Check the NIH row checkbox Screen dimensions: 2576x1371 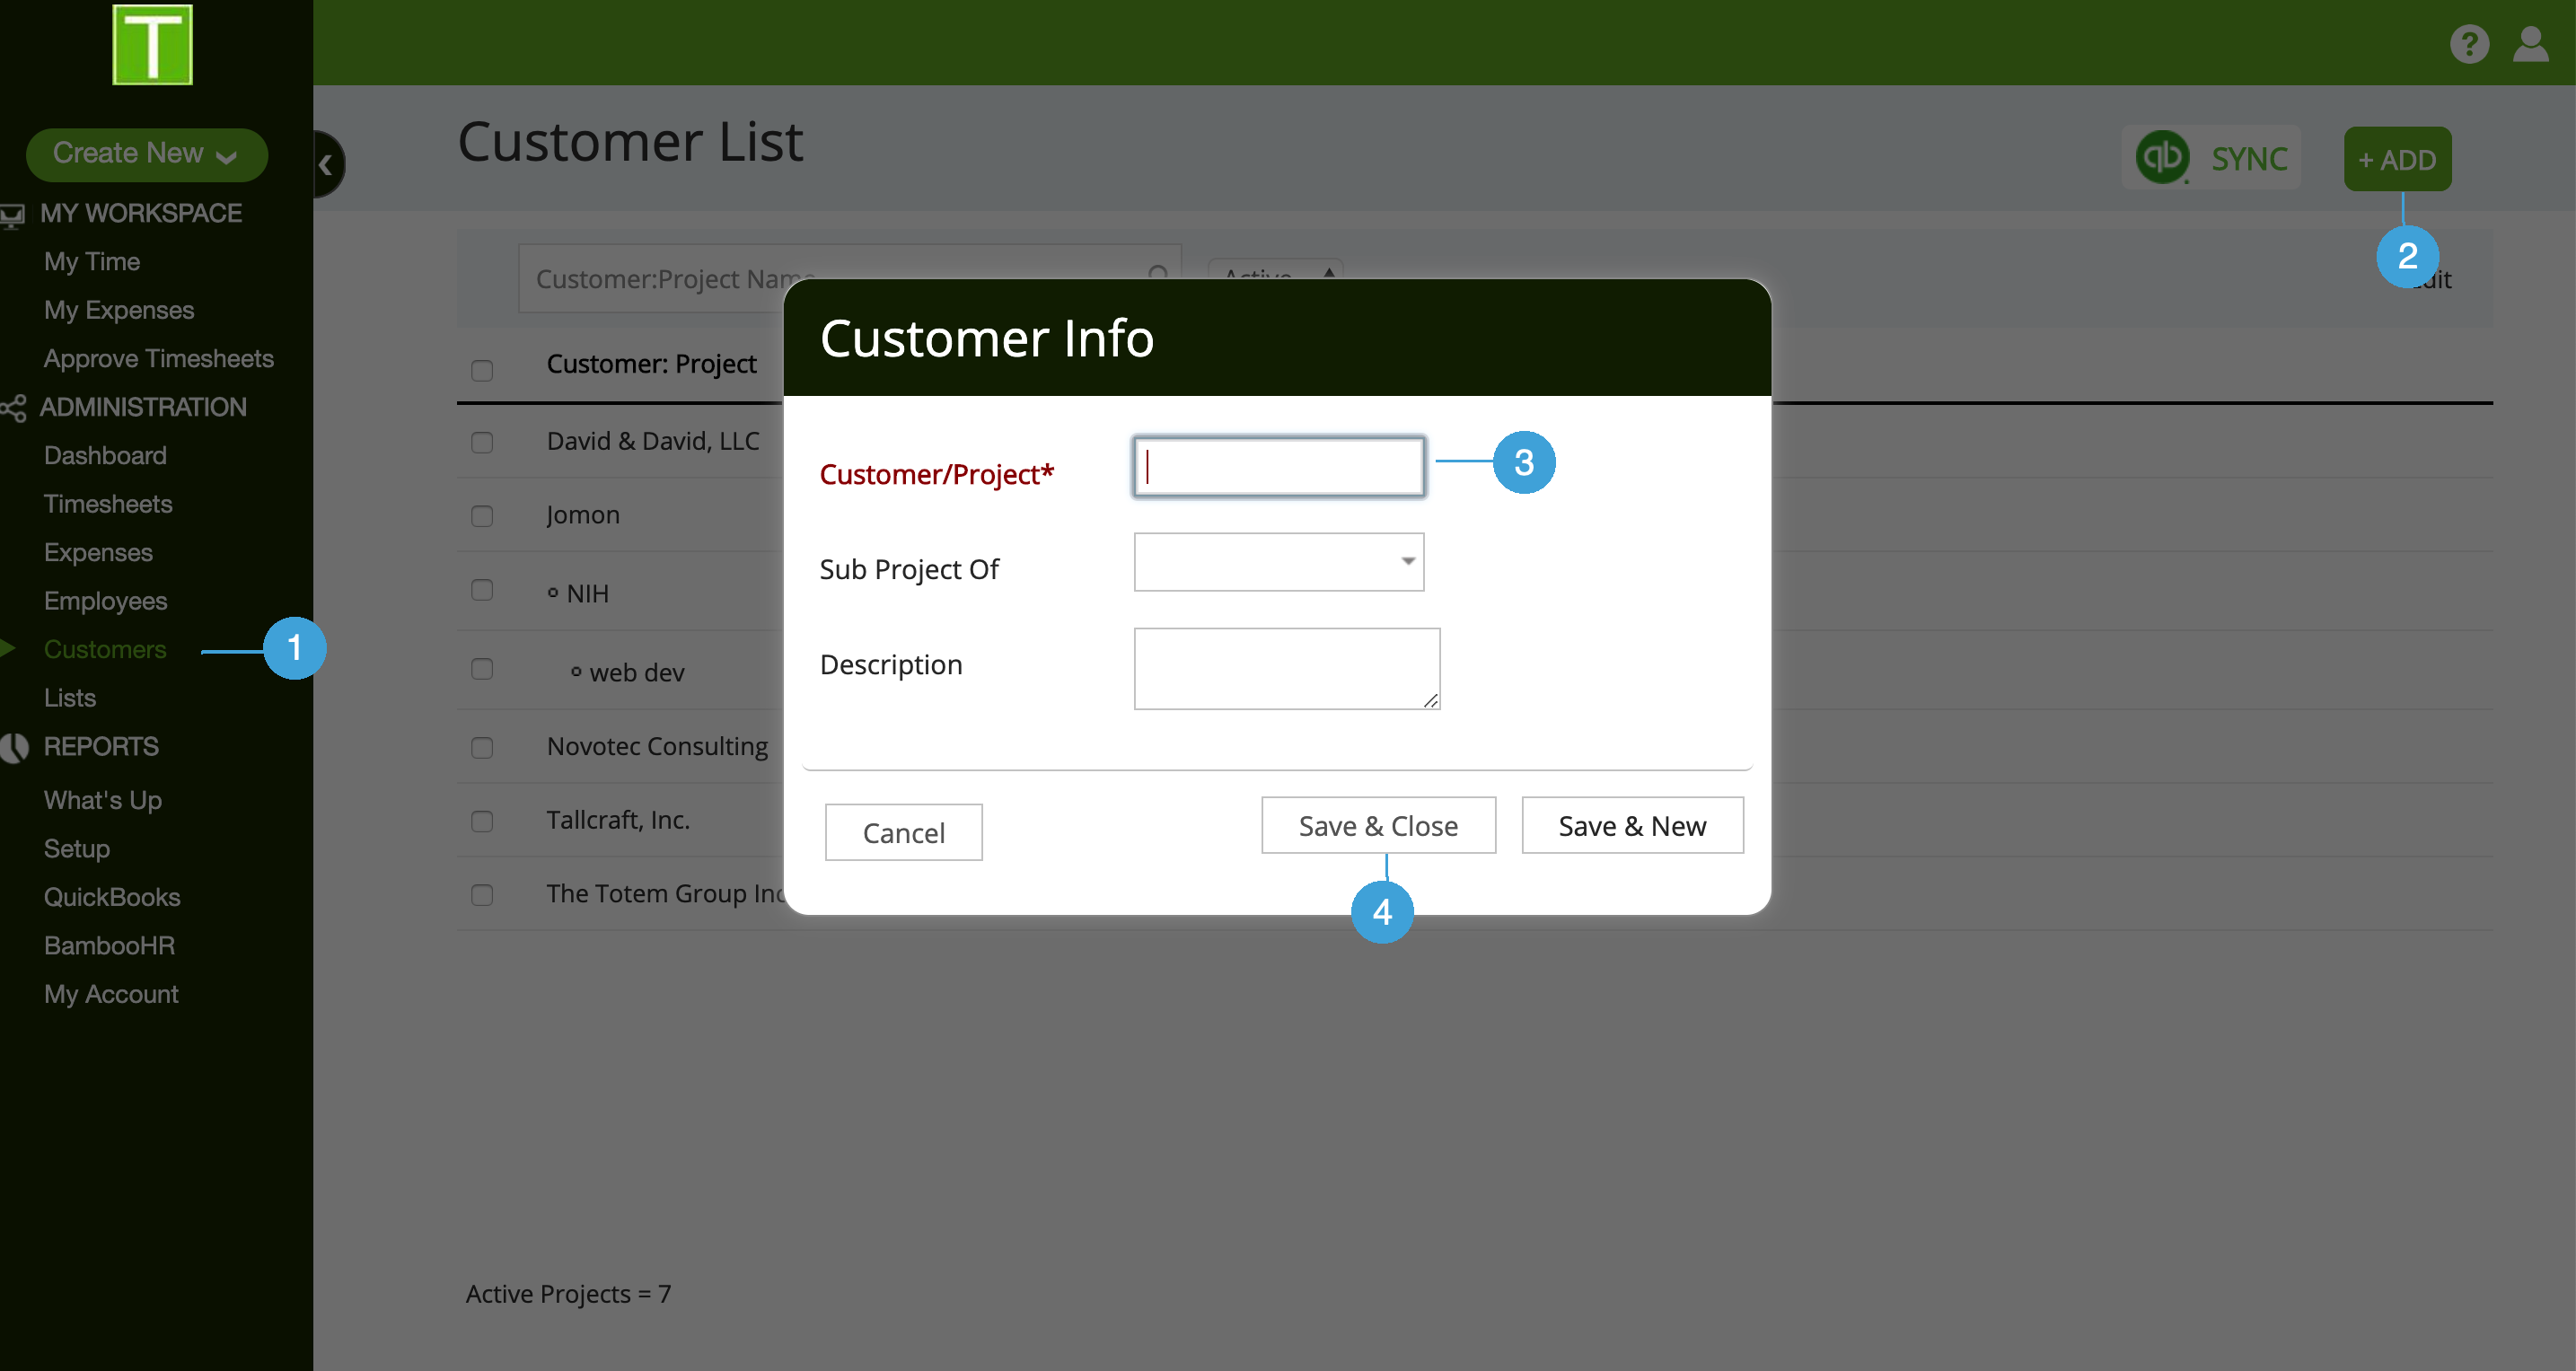tap(482, 590)
